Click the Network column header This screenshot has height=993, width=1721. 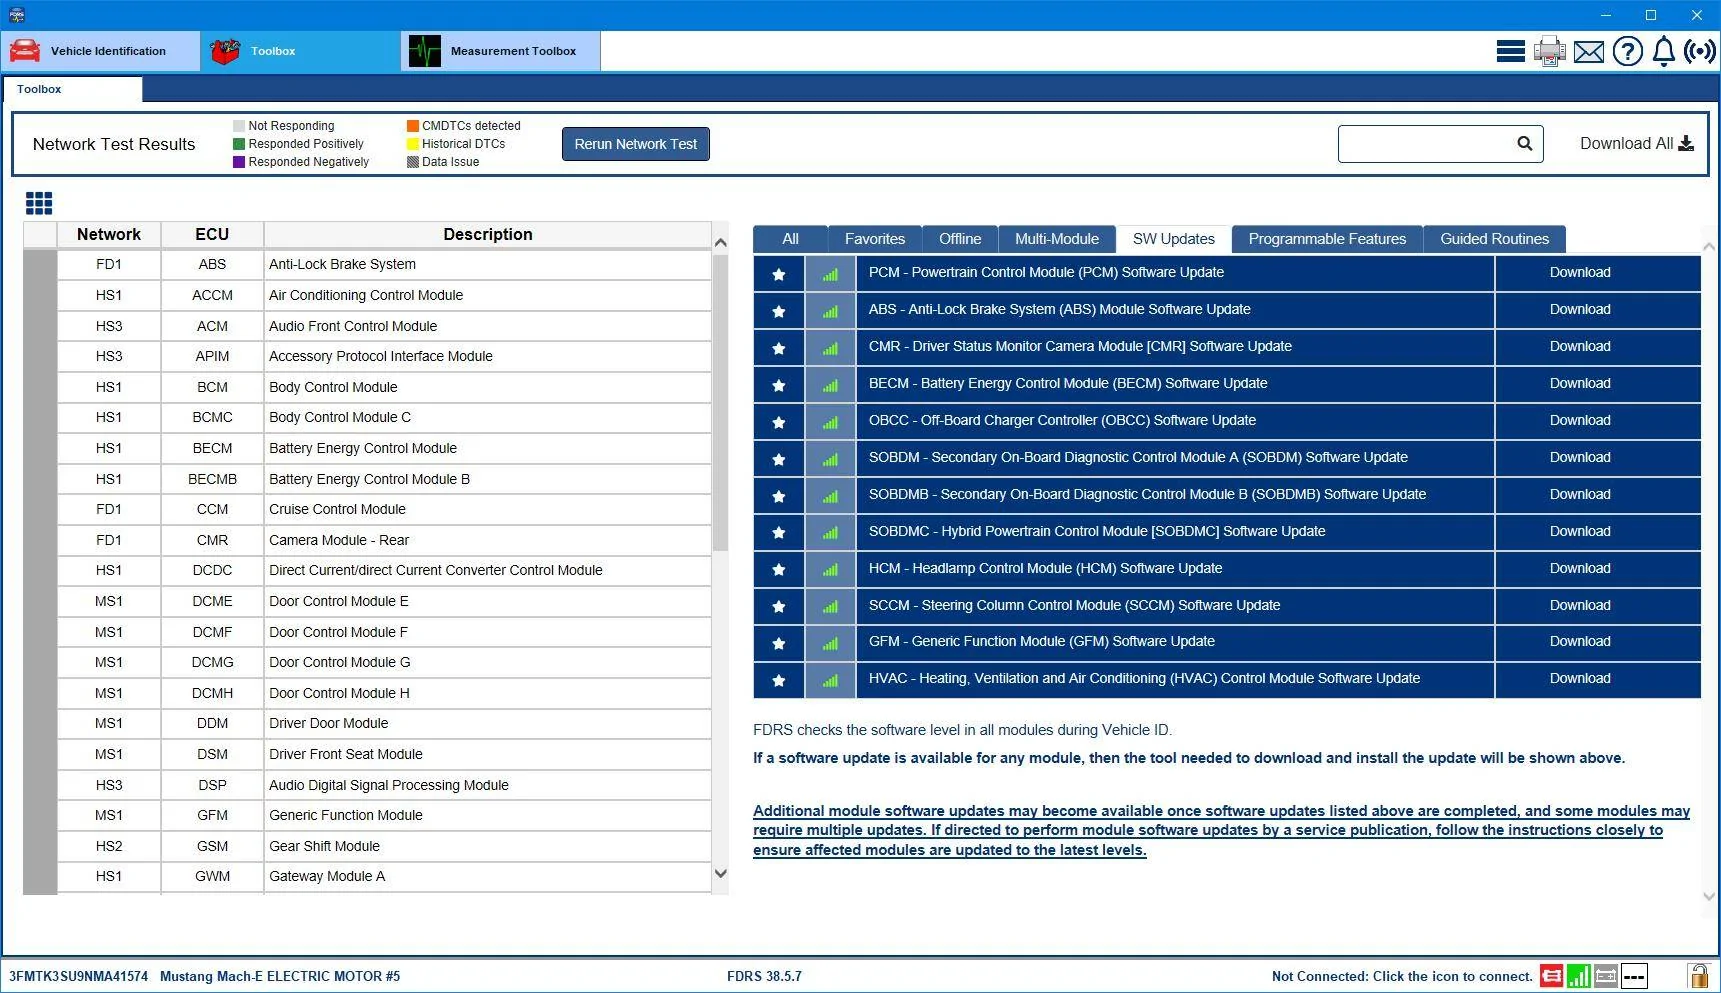click(x=109, y=234)
